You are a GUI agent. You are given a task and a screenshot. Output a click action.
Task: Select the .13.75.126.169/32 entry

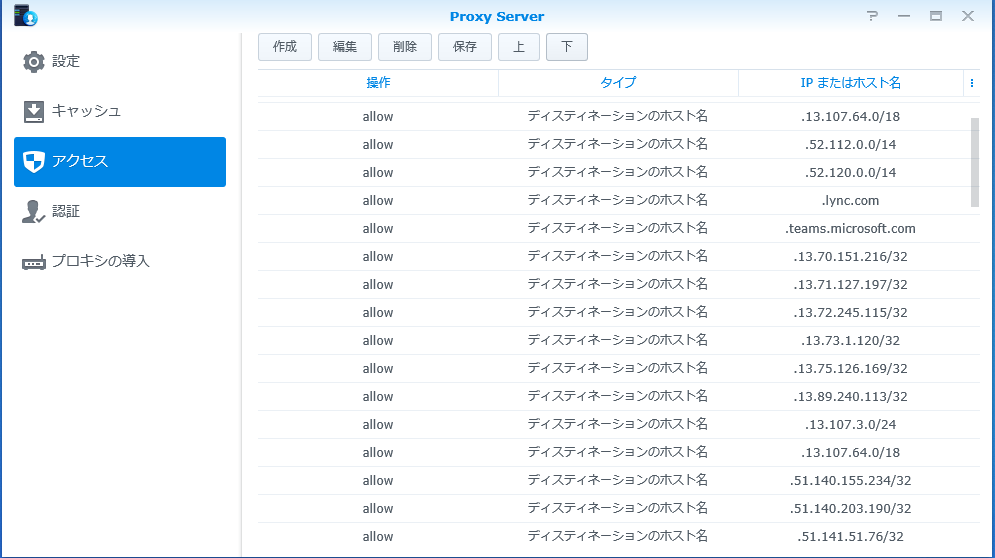[619, 368]
